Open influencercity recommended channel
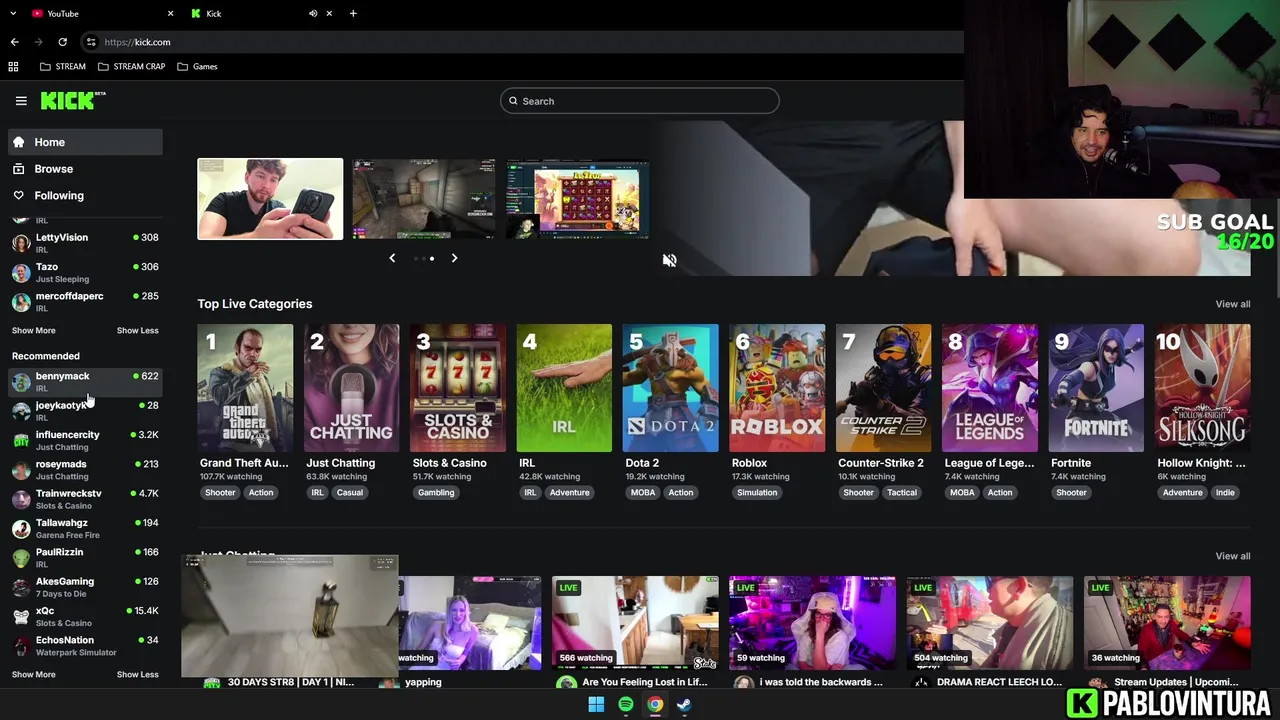Viewport: 1280px width, 720px height. [85, 440]
